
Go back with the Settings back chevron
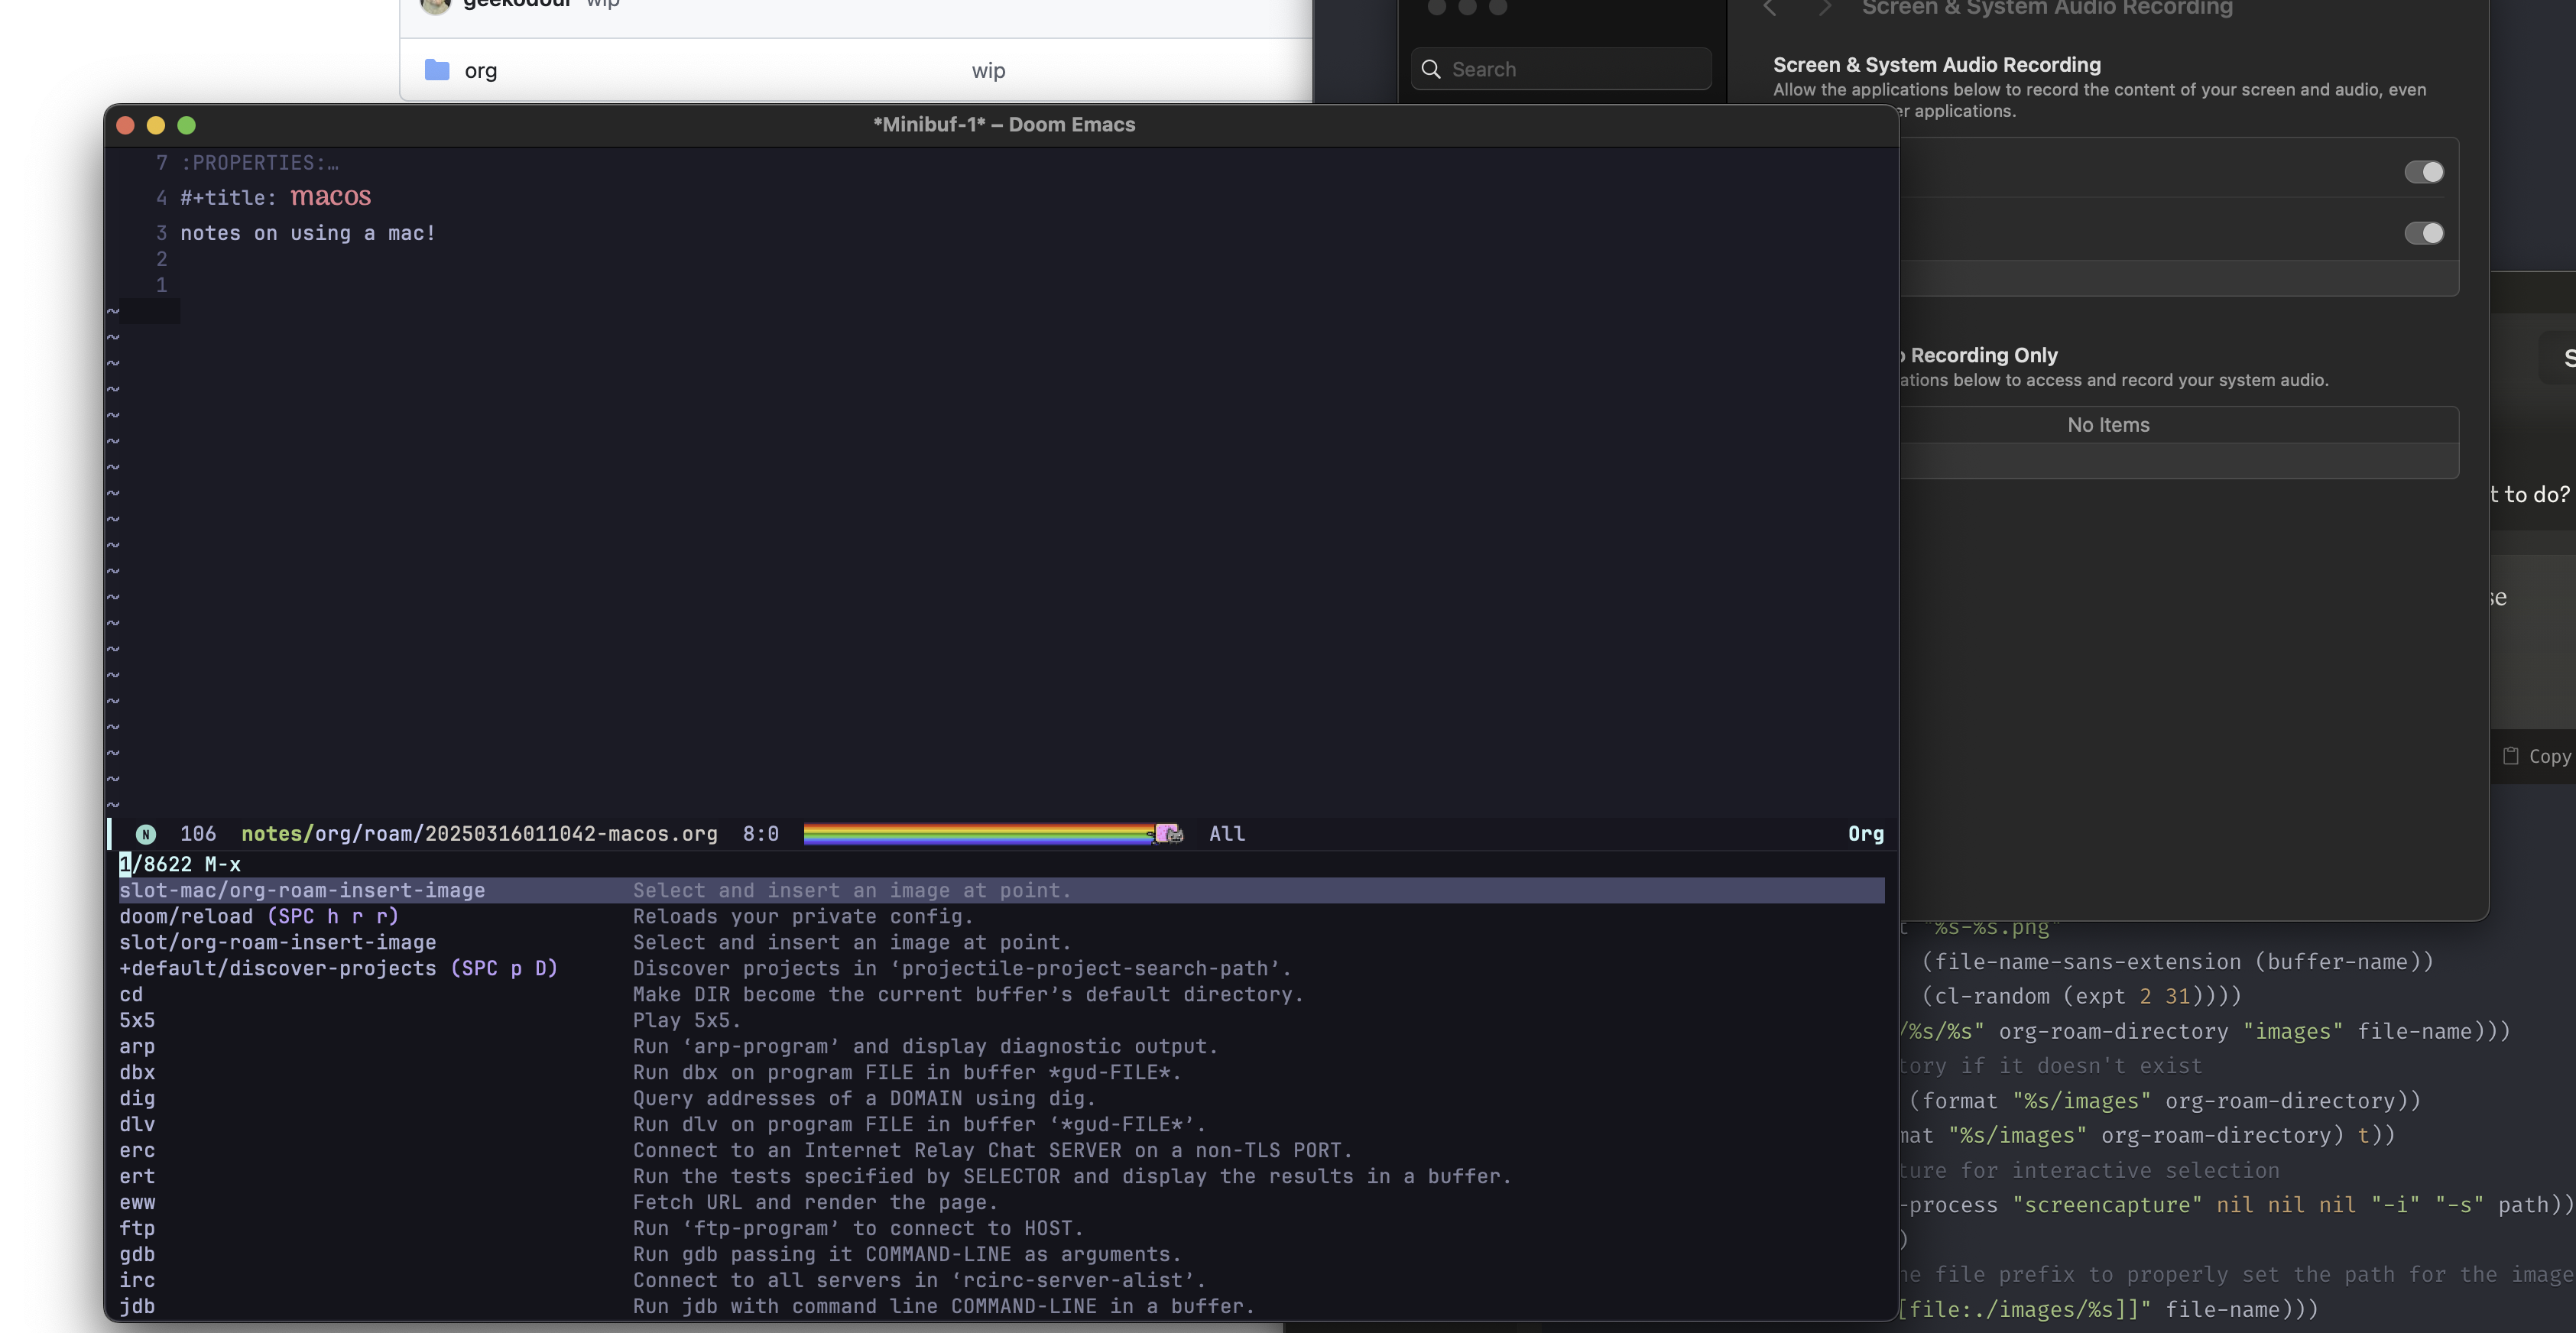(1770, 8)
